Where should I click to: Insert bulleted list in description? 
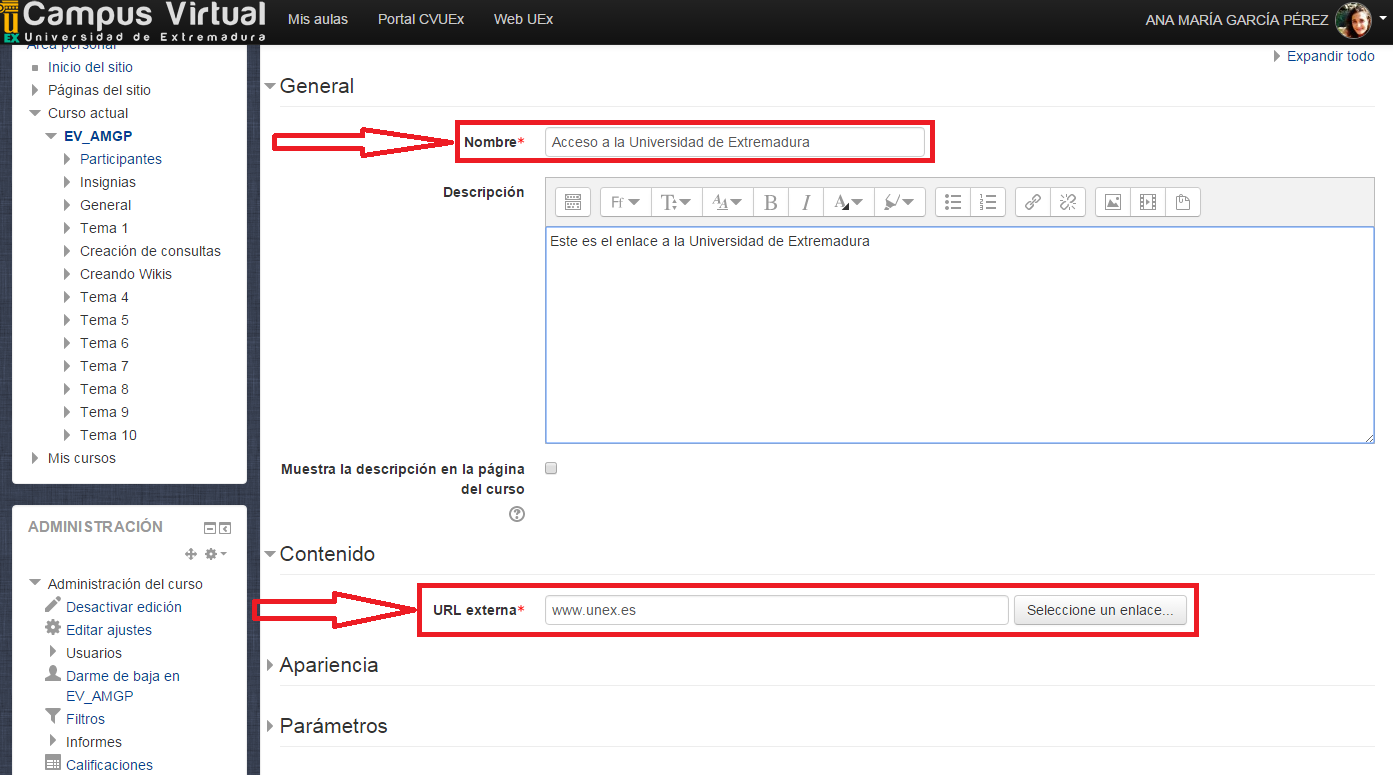[x=953, y=203]
